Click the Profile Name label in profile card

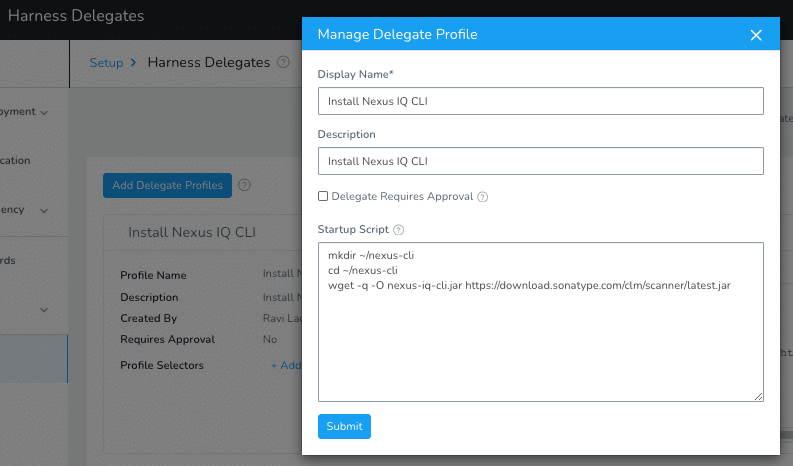point(153,275)
